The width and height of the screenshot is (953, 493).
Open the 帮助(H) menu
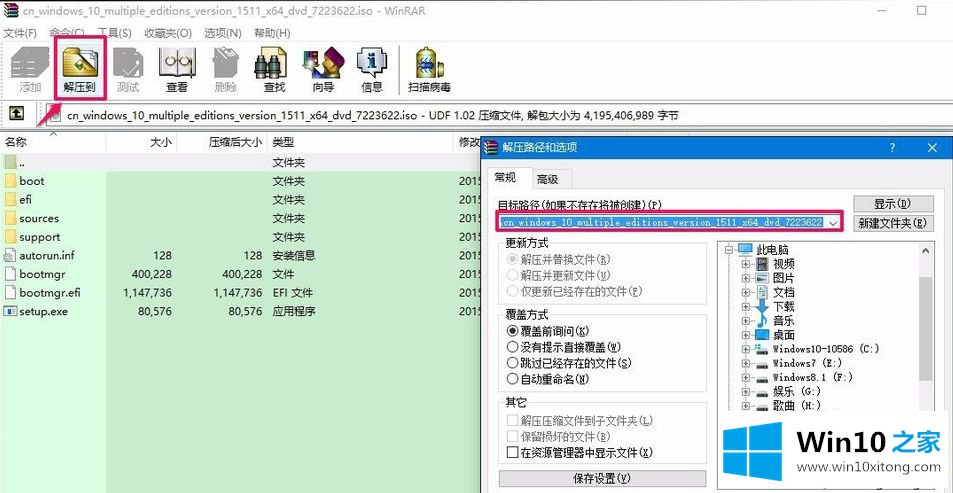coord(272,33)
